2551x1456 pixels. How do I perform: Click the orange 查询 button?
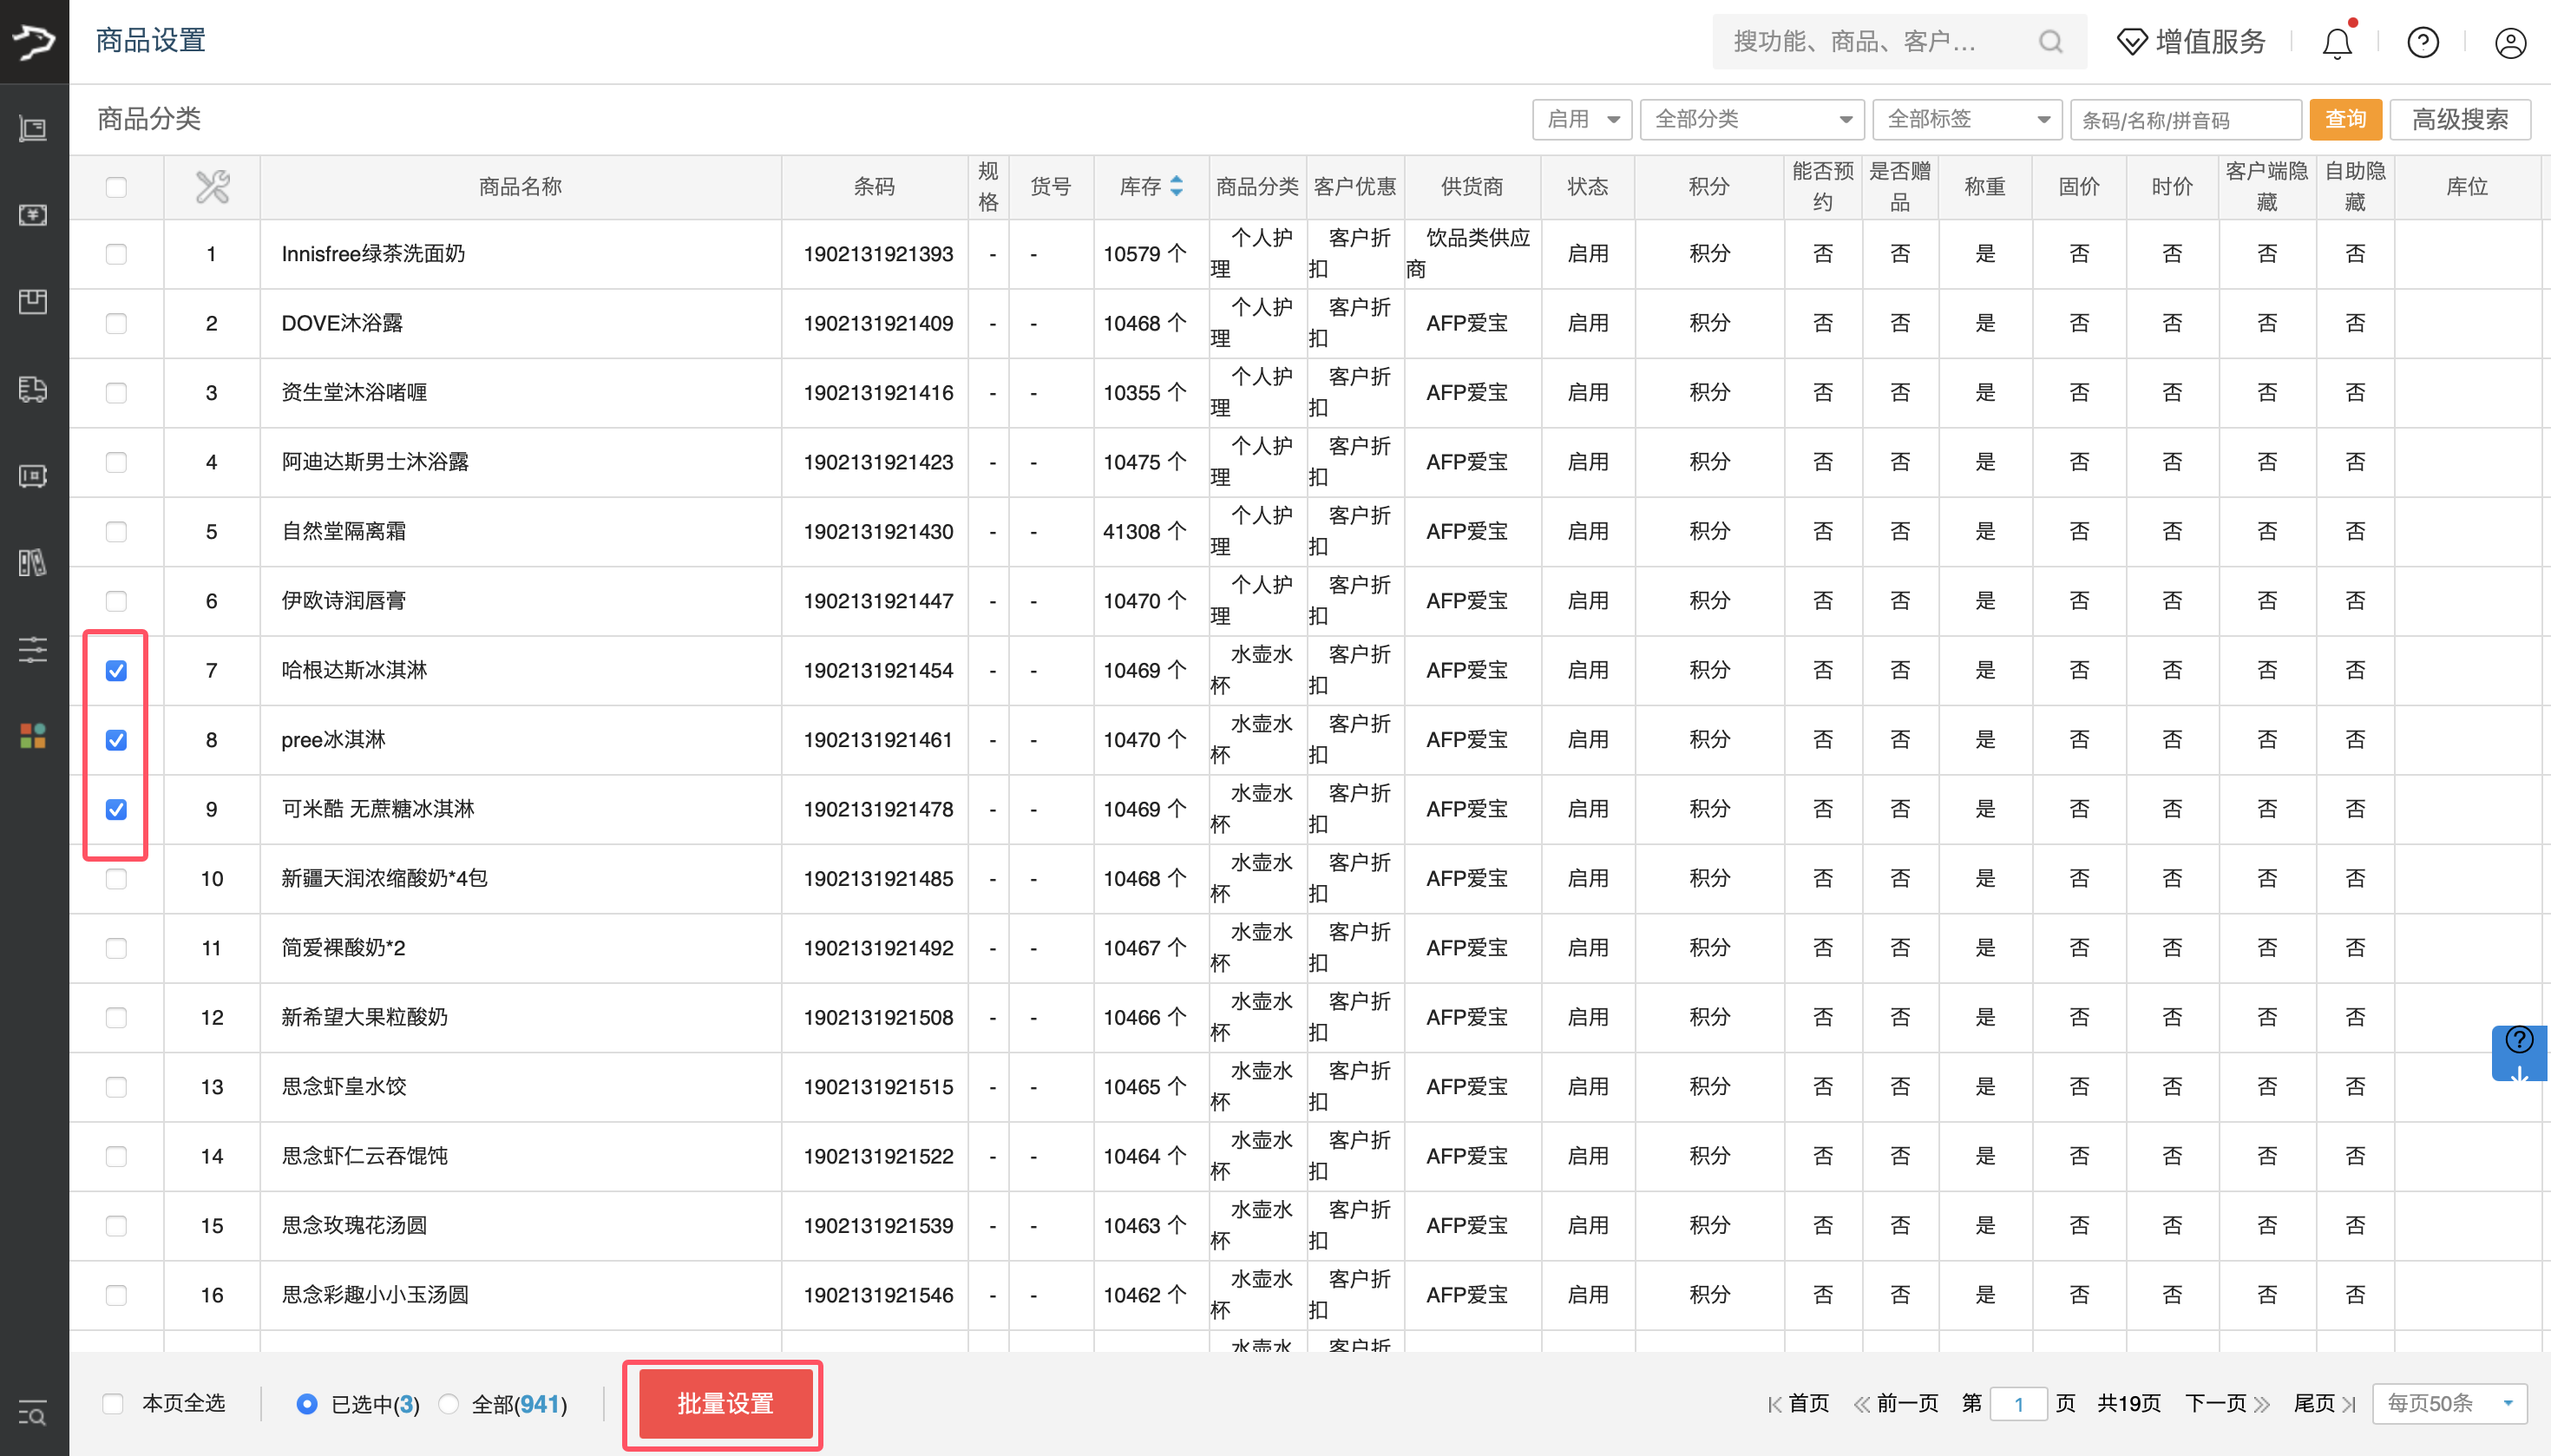2345,120
